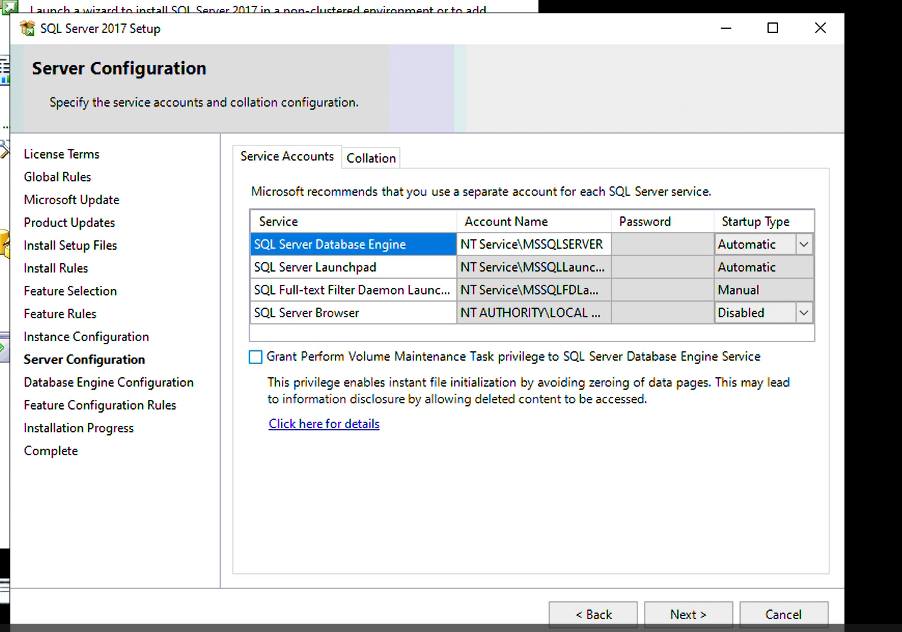Viewport: 902px width, 632px height.
Task: Click Product Updates in the step list
Action: pyautogui.click(x=69, y=223)
